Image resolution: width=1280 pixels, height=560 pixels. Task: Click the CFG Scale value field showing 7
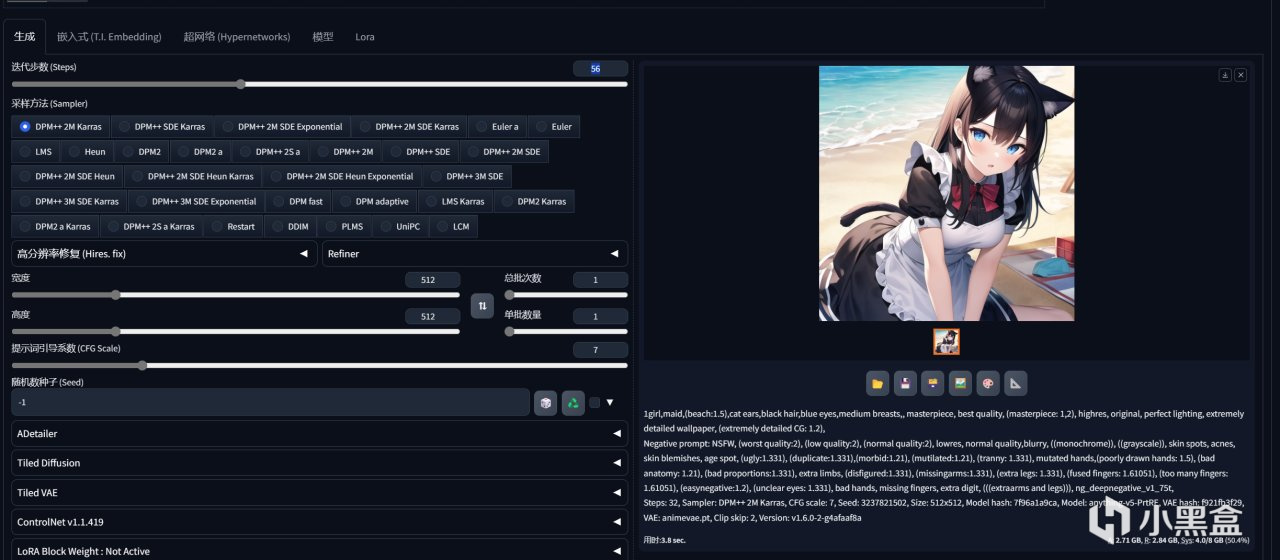(600, 350)
